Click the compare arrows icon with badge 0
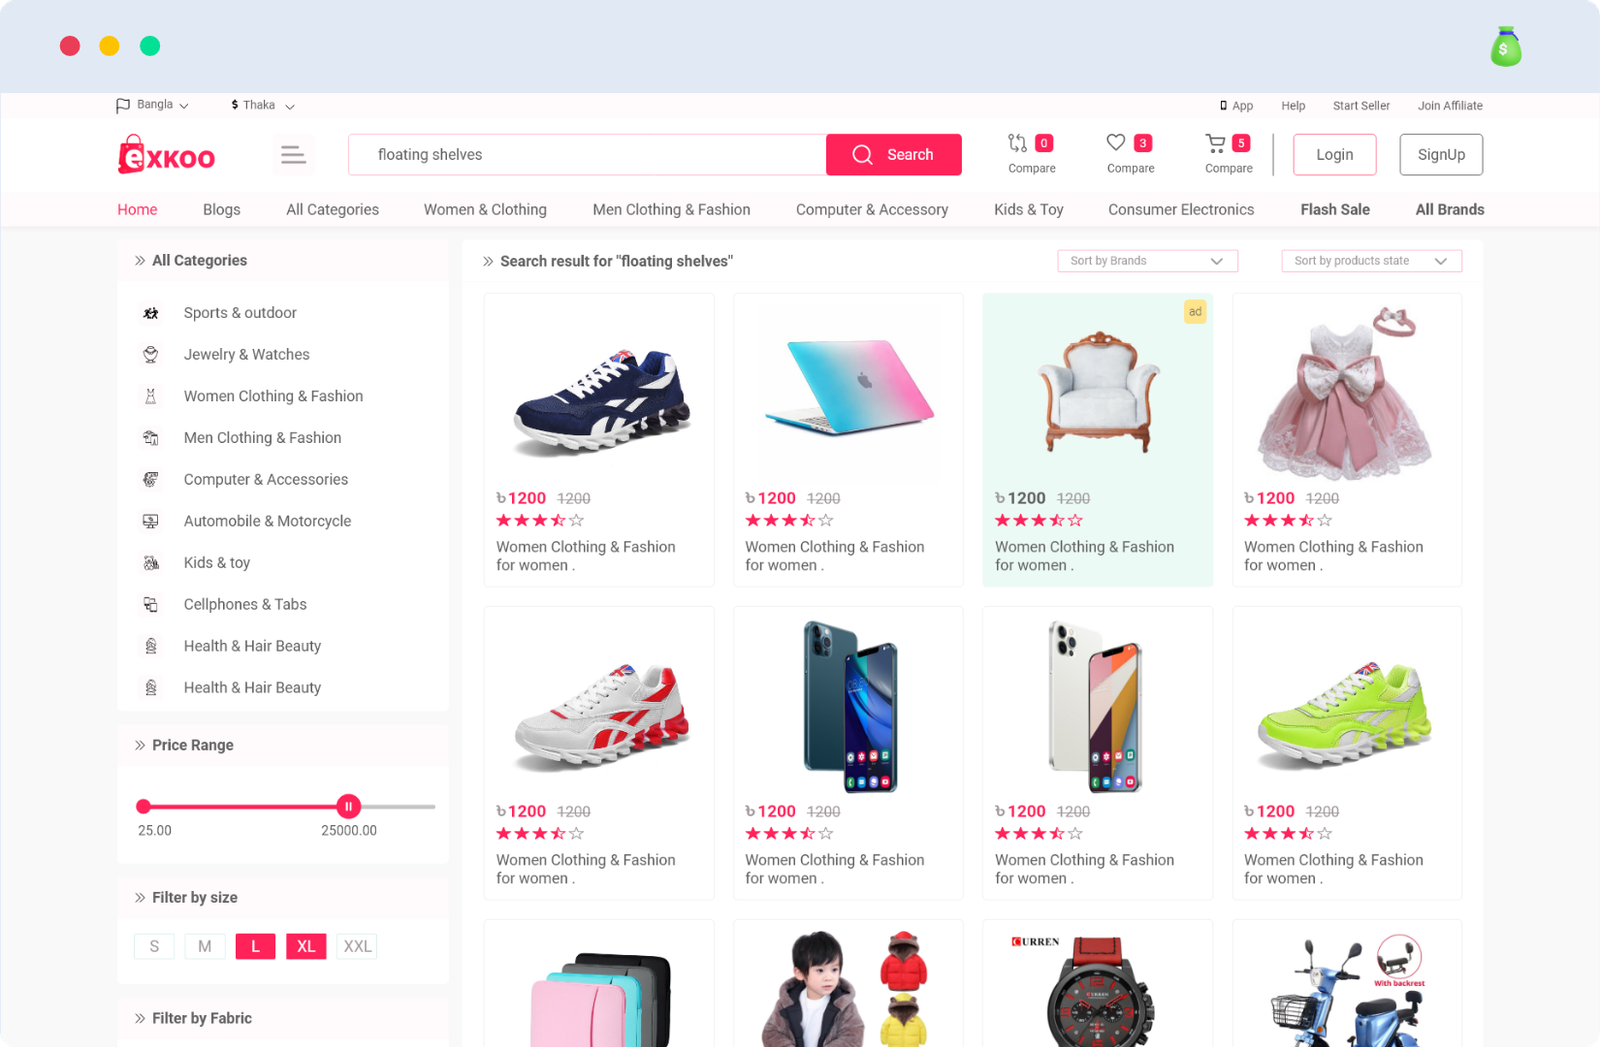Screen dimensions: 1600x1047 [x=1018, y=143]
